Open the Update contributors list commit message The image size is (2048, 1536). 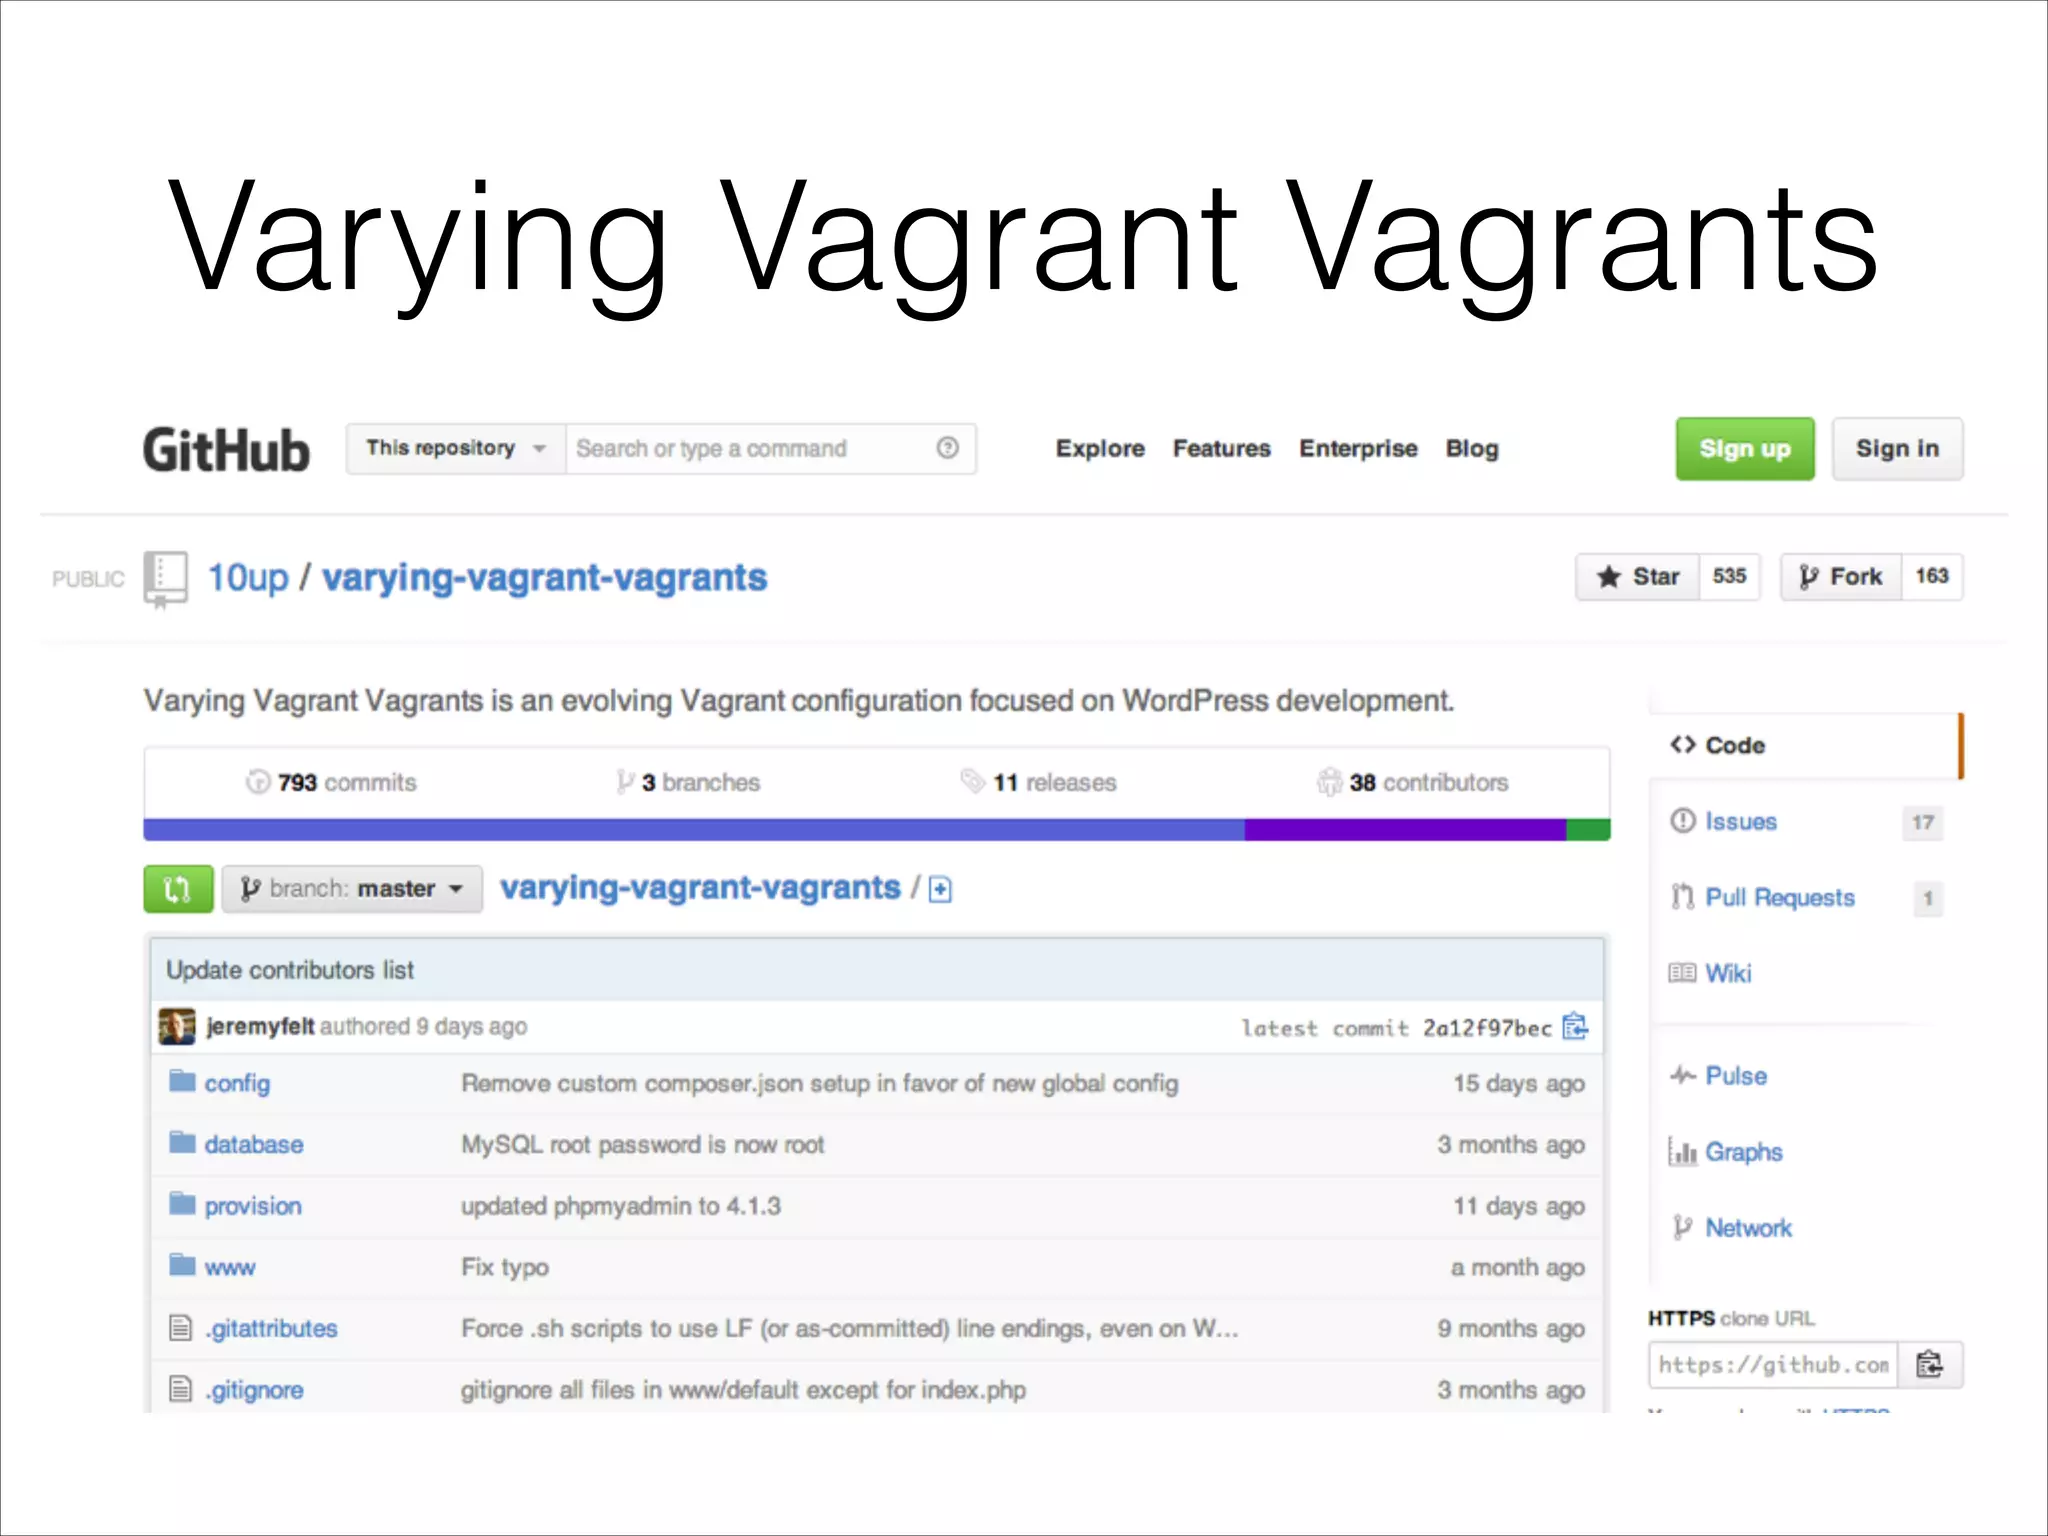click(x=290, y=970)
